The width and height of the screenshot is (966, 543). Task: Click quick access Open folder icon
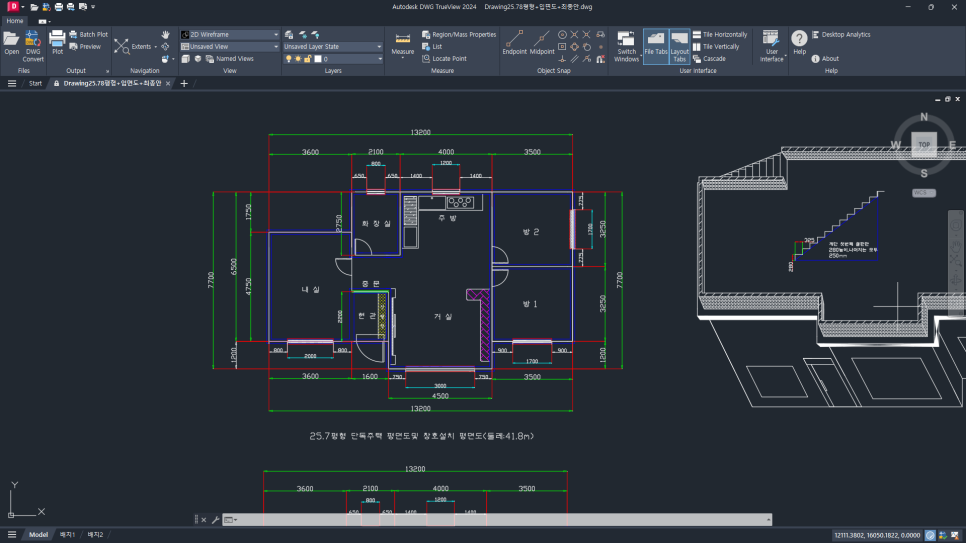click(34, 7)
